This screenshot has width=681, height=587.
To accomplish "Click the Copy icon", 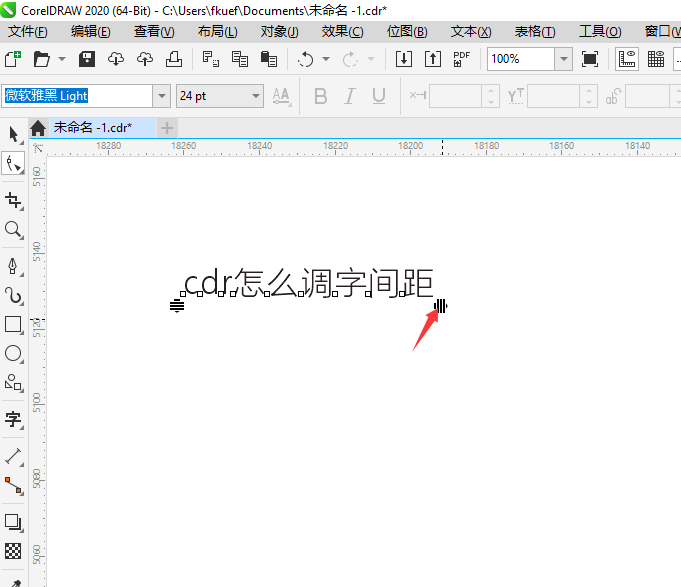I will [240, 59].
